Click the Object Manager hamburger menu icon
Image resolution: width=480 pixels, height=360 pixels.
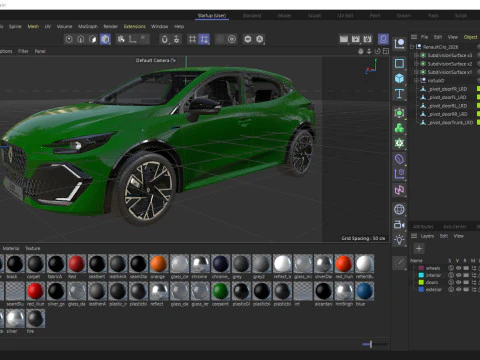(414, 37)
